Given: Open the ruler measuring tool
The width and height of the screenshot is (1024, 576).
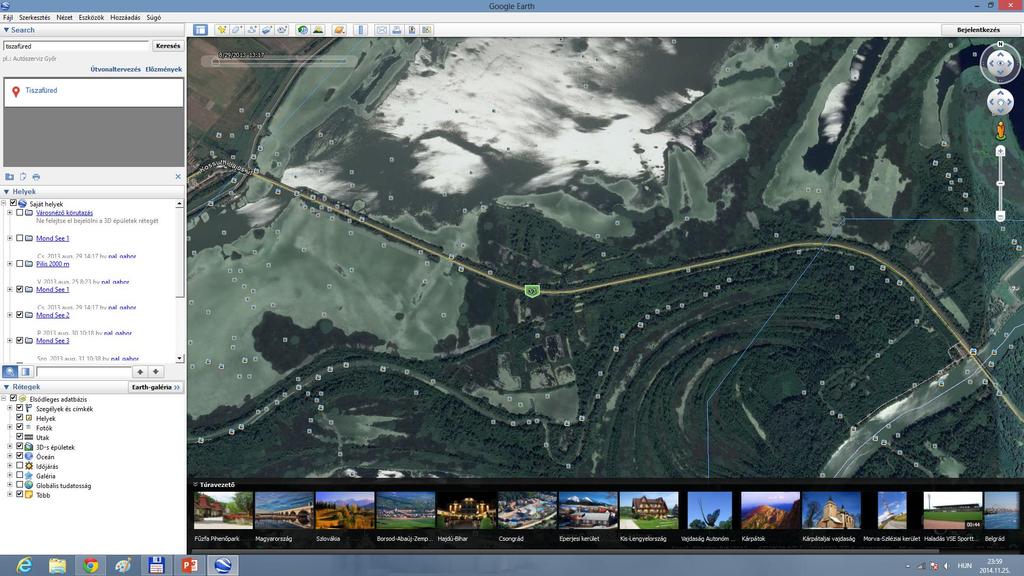Looking at the screenshot, I should point(360,30).
